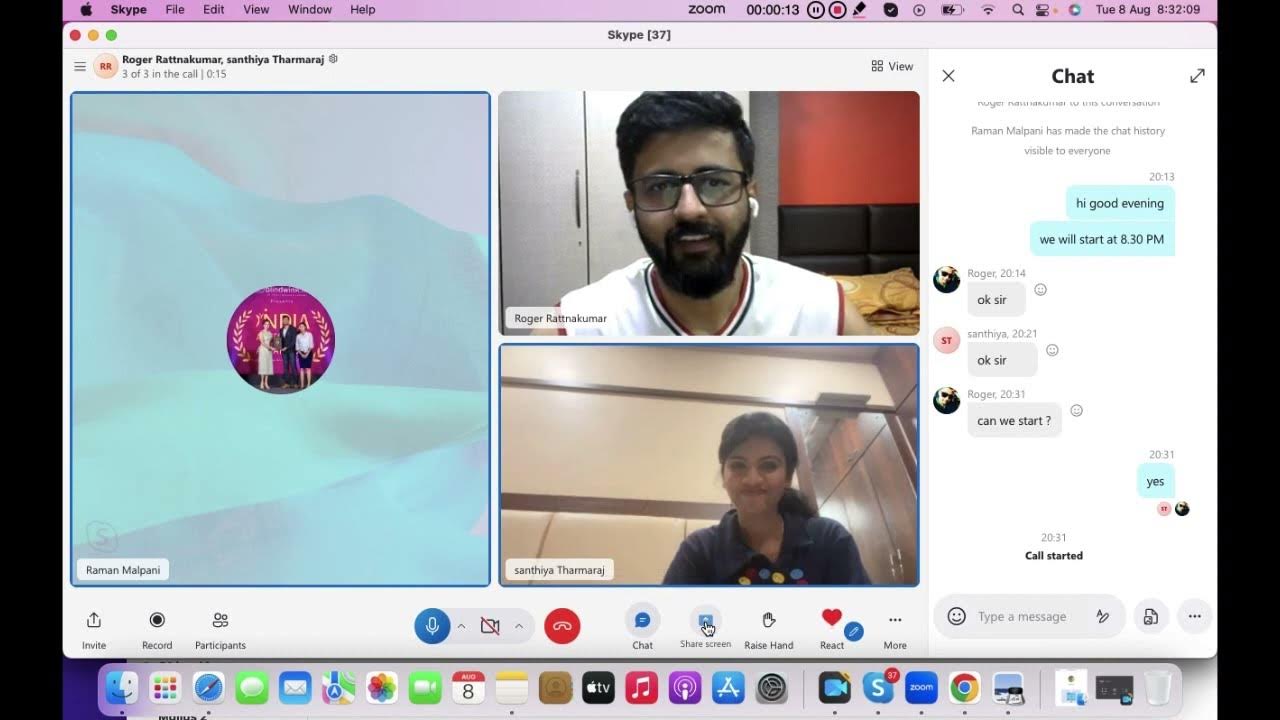React to 'can we start ?' message
The width and height of the screenshot is (1280, 720).
1076,411
